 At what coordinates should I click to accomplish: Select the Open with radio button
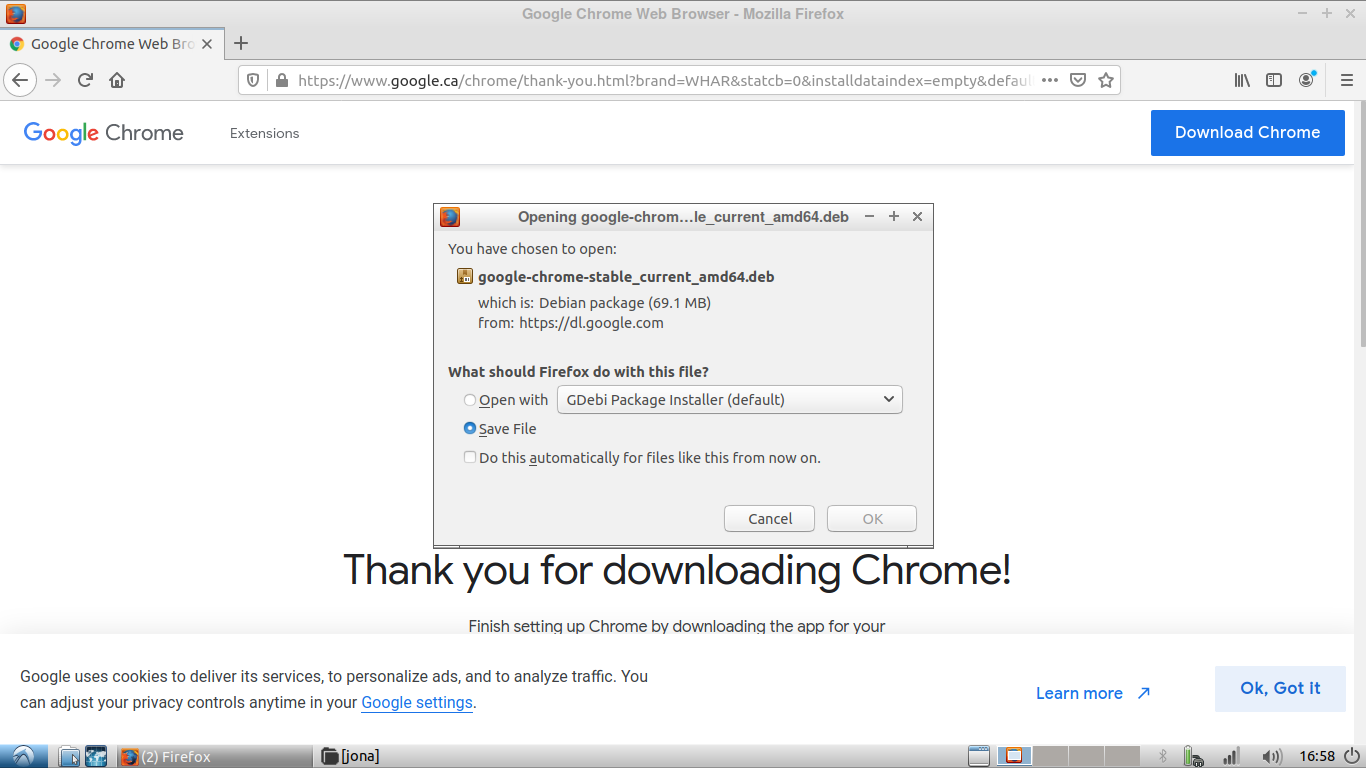[470, 400]
